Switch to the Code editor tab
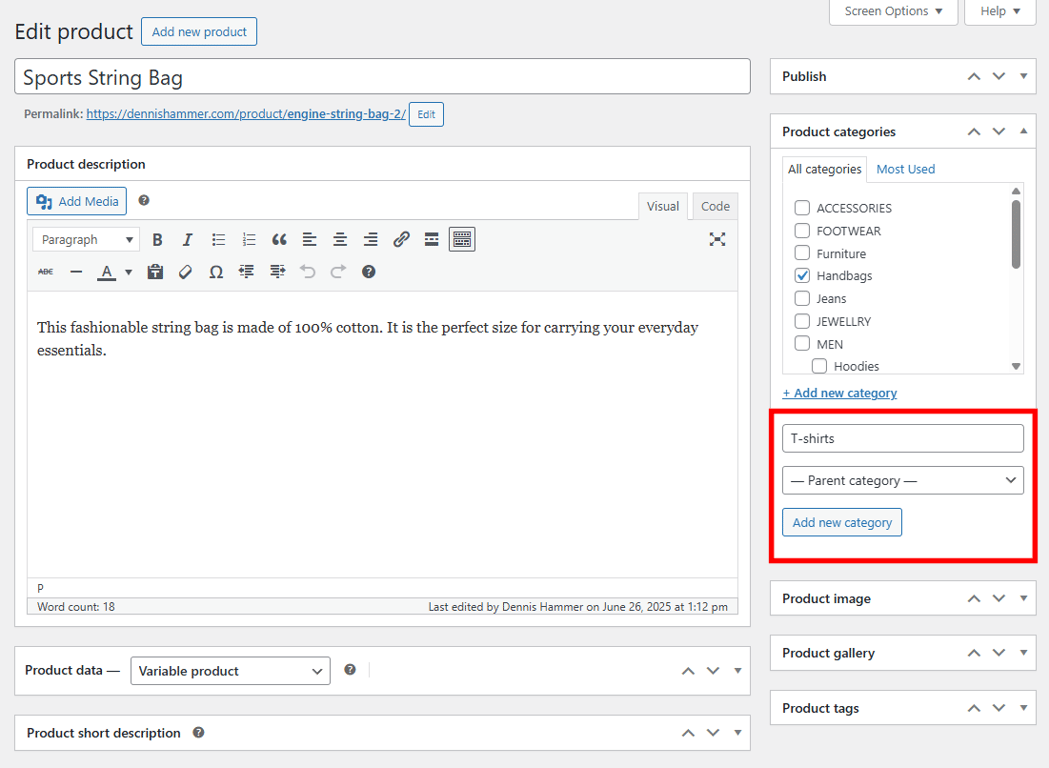This screenshot has width=1049, height=768. click(714, 205)
